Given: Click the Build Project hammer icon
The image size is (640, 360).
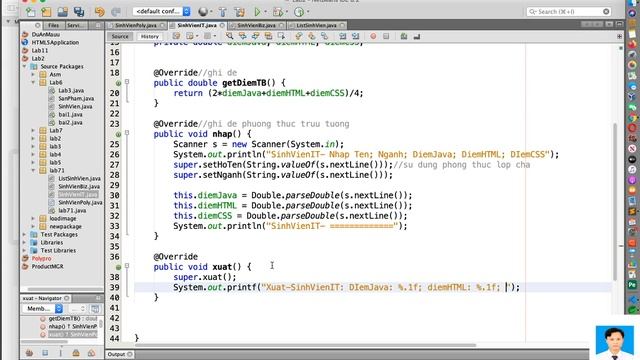Looking at the screenshot, I should pos(222,12).
